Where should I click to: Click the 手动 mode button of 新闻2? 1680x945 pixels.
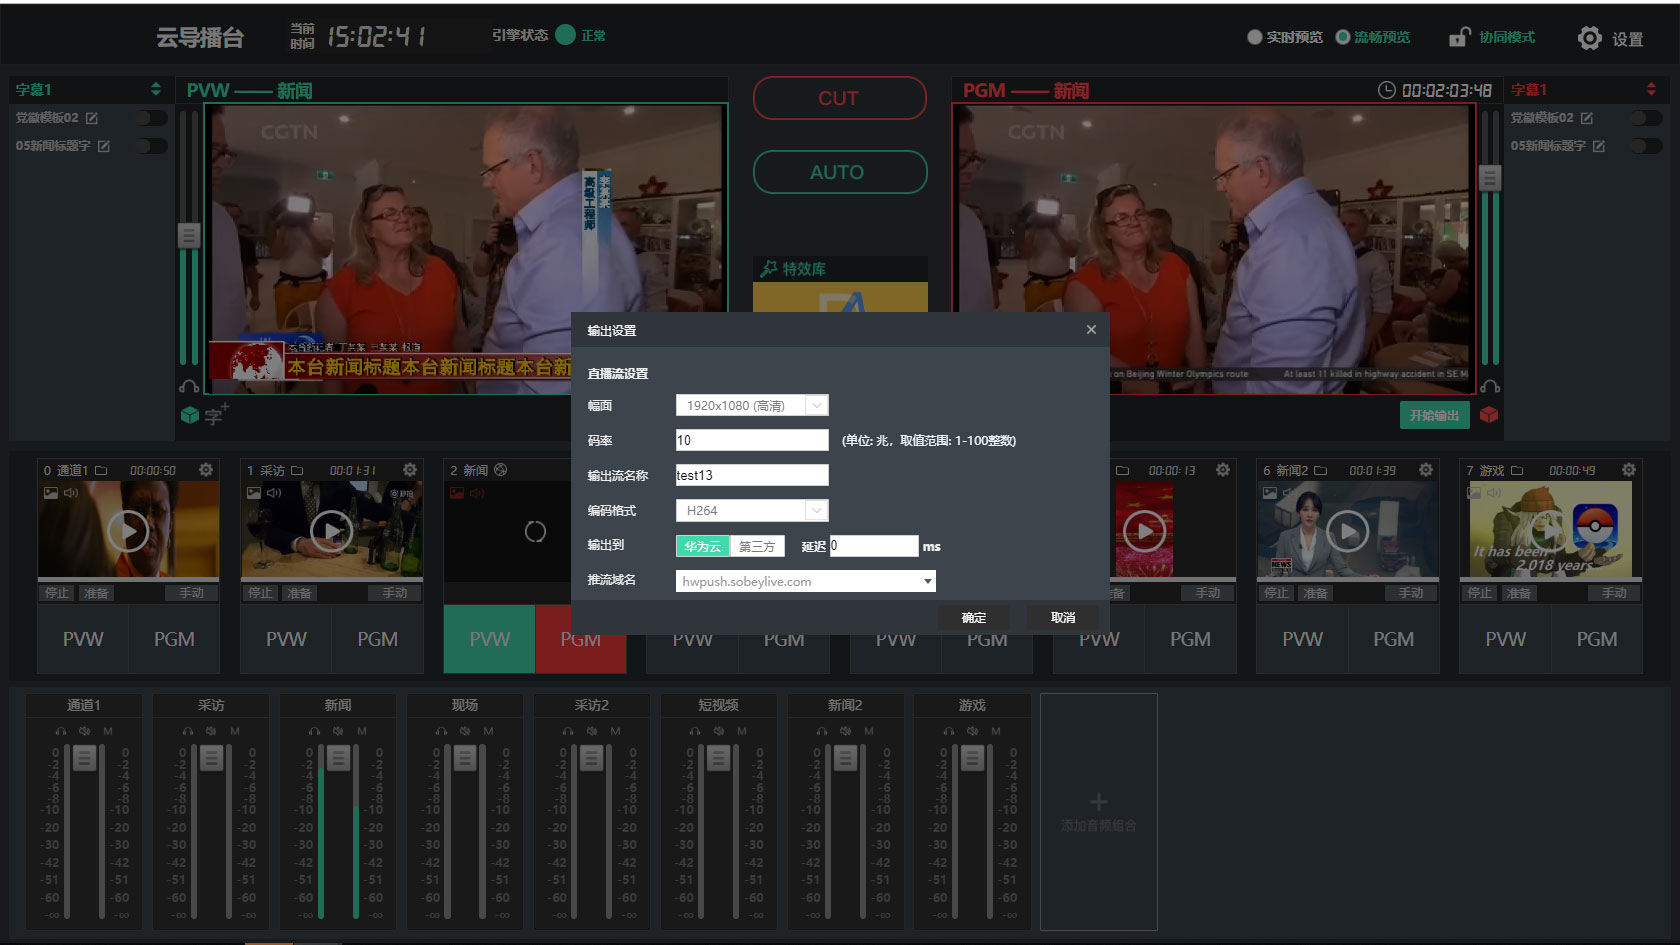click(1411, 593)
